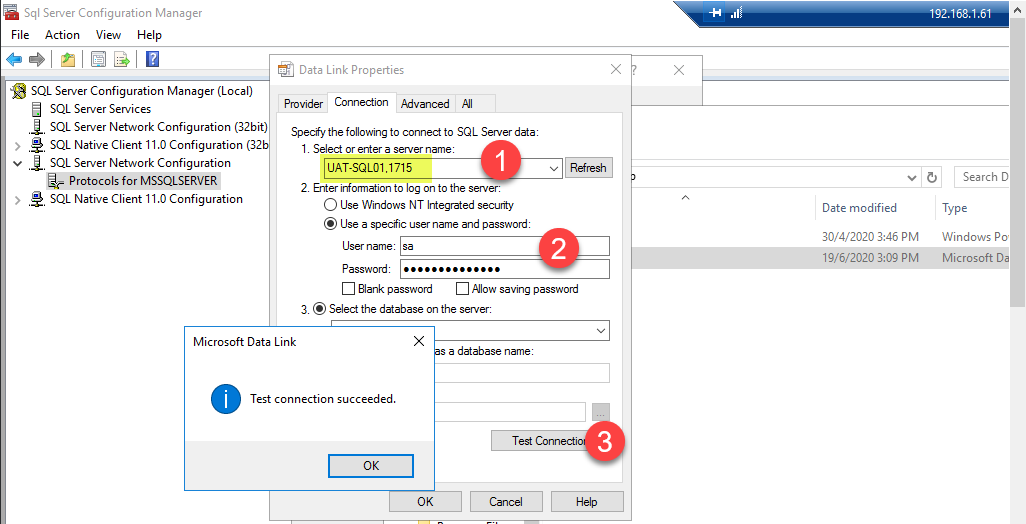Image resolution: width=1026 pixels, height=524 pixels.
Task: Click Cancel in Data Link Properties dialog
Action: [506, 502]
